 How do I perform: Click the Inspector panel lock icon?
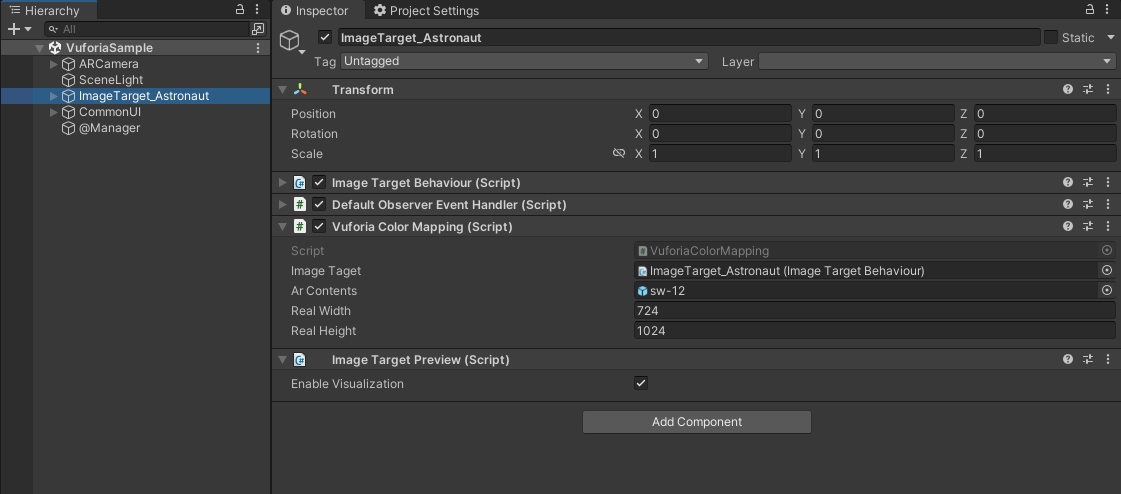pos(1090,9)
